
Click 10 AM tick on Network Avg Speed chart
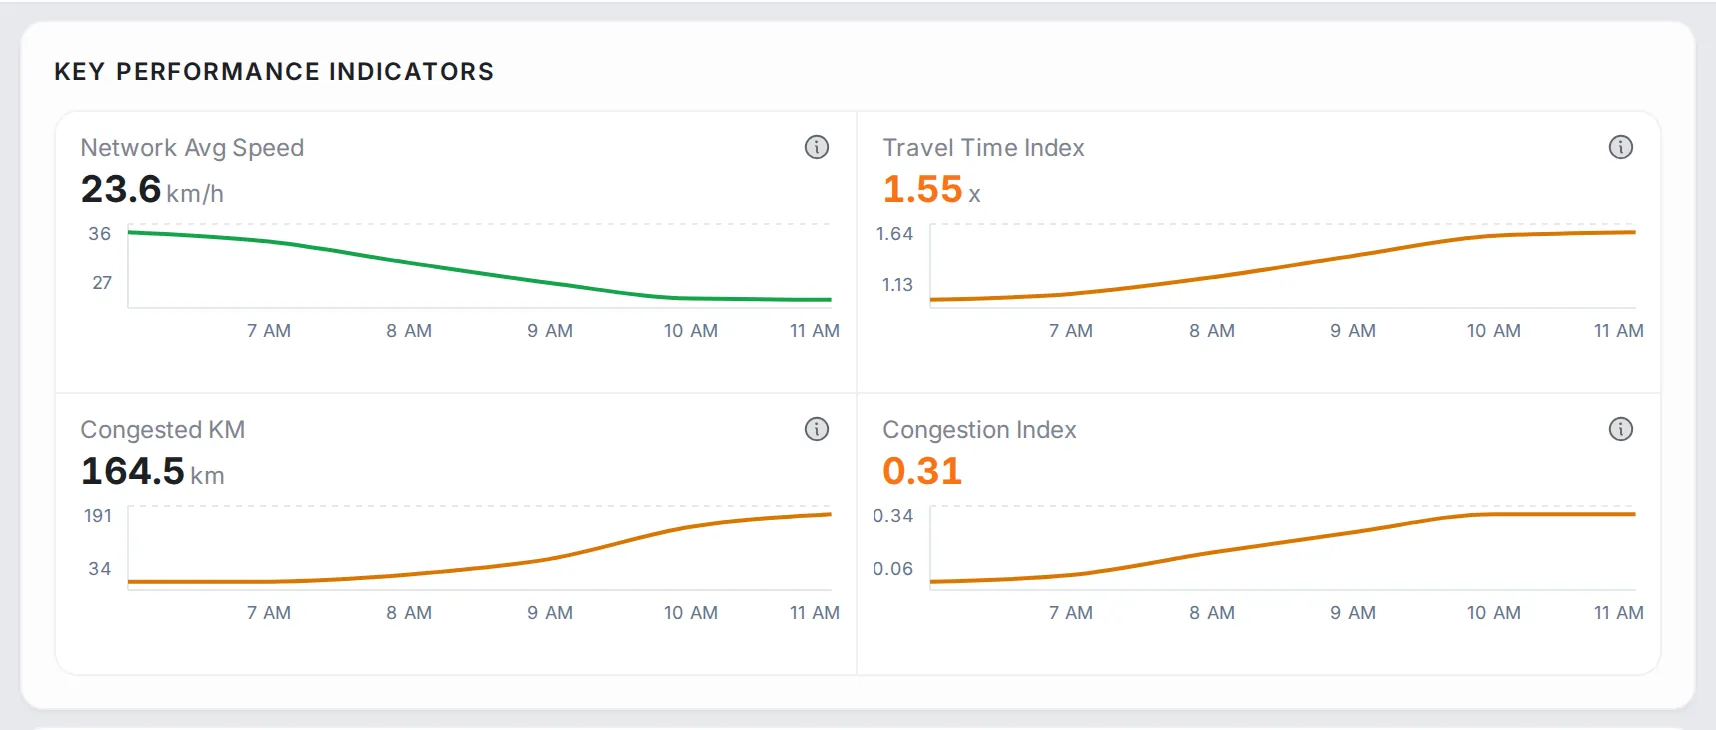(x=691, y=331)
